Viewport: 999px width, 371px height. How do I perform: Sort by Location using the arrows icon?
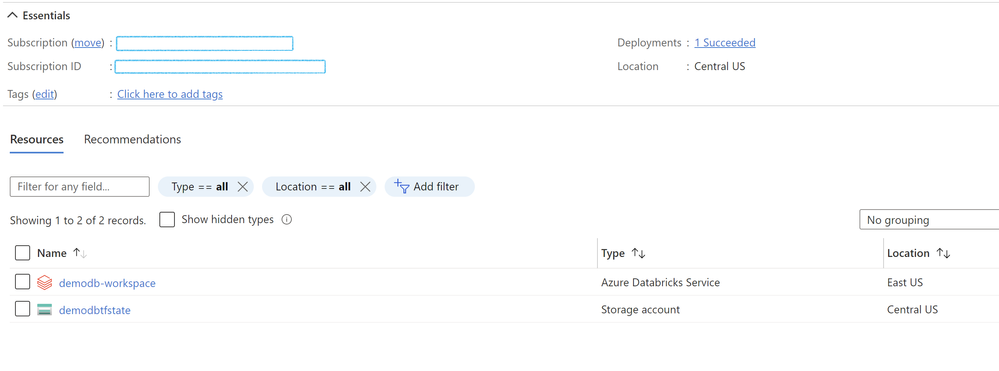point(943,253)
